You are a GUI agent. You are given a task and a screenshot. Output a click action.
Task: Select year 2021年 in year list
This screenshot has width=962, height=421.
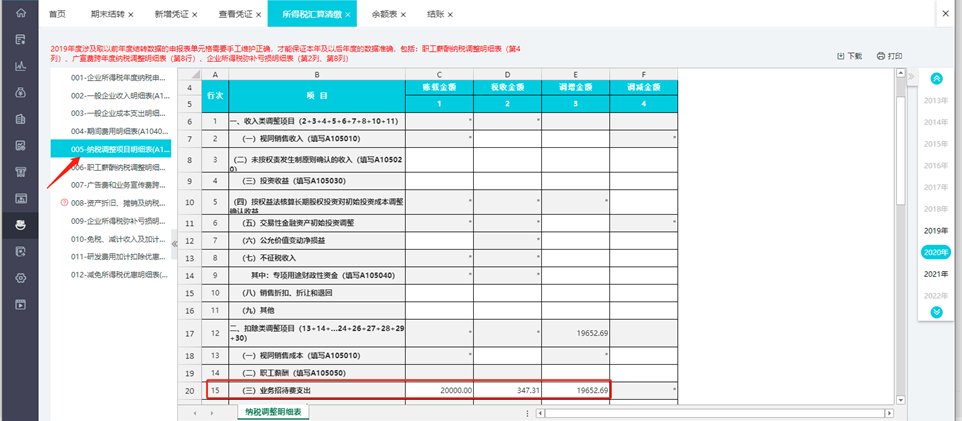(936, 274)
